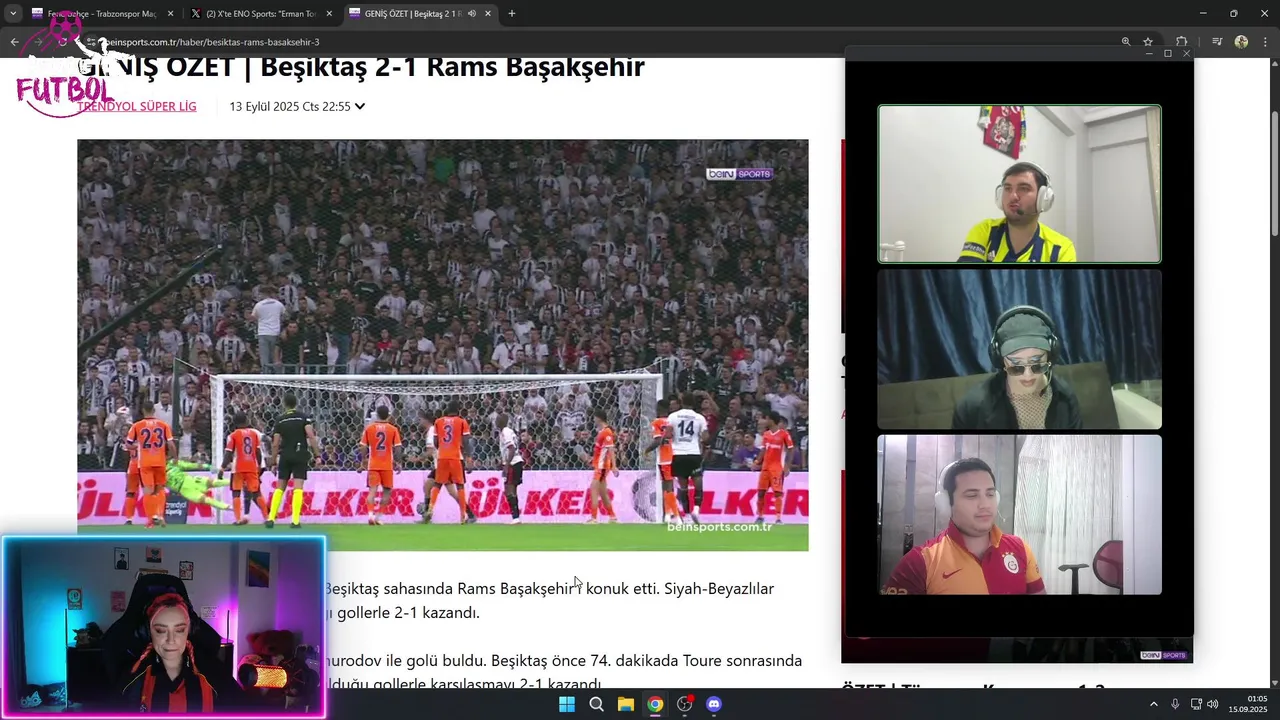Close the Fenerbahçe - Trabzonspor tab

[x=170, y=14]
